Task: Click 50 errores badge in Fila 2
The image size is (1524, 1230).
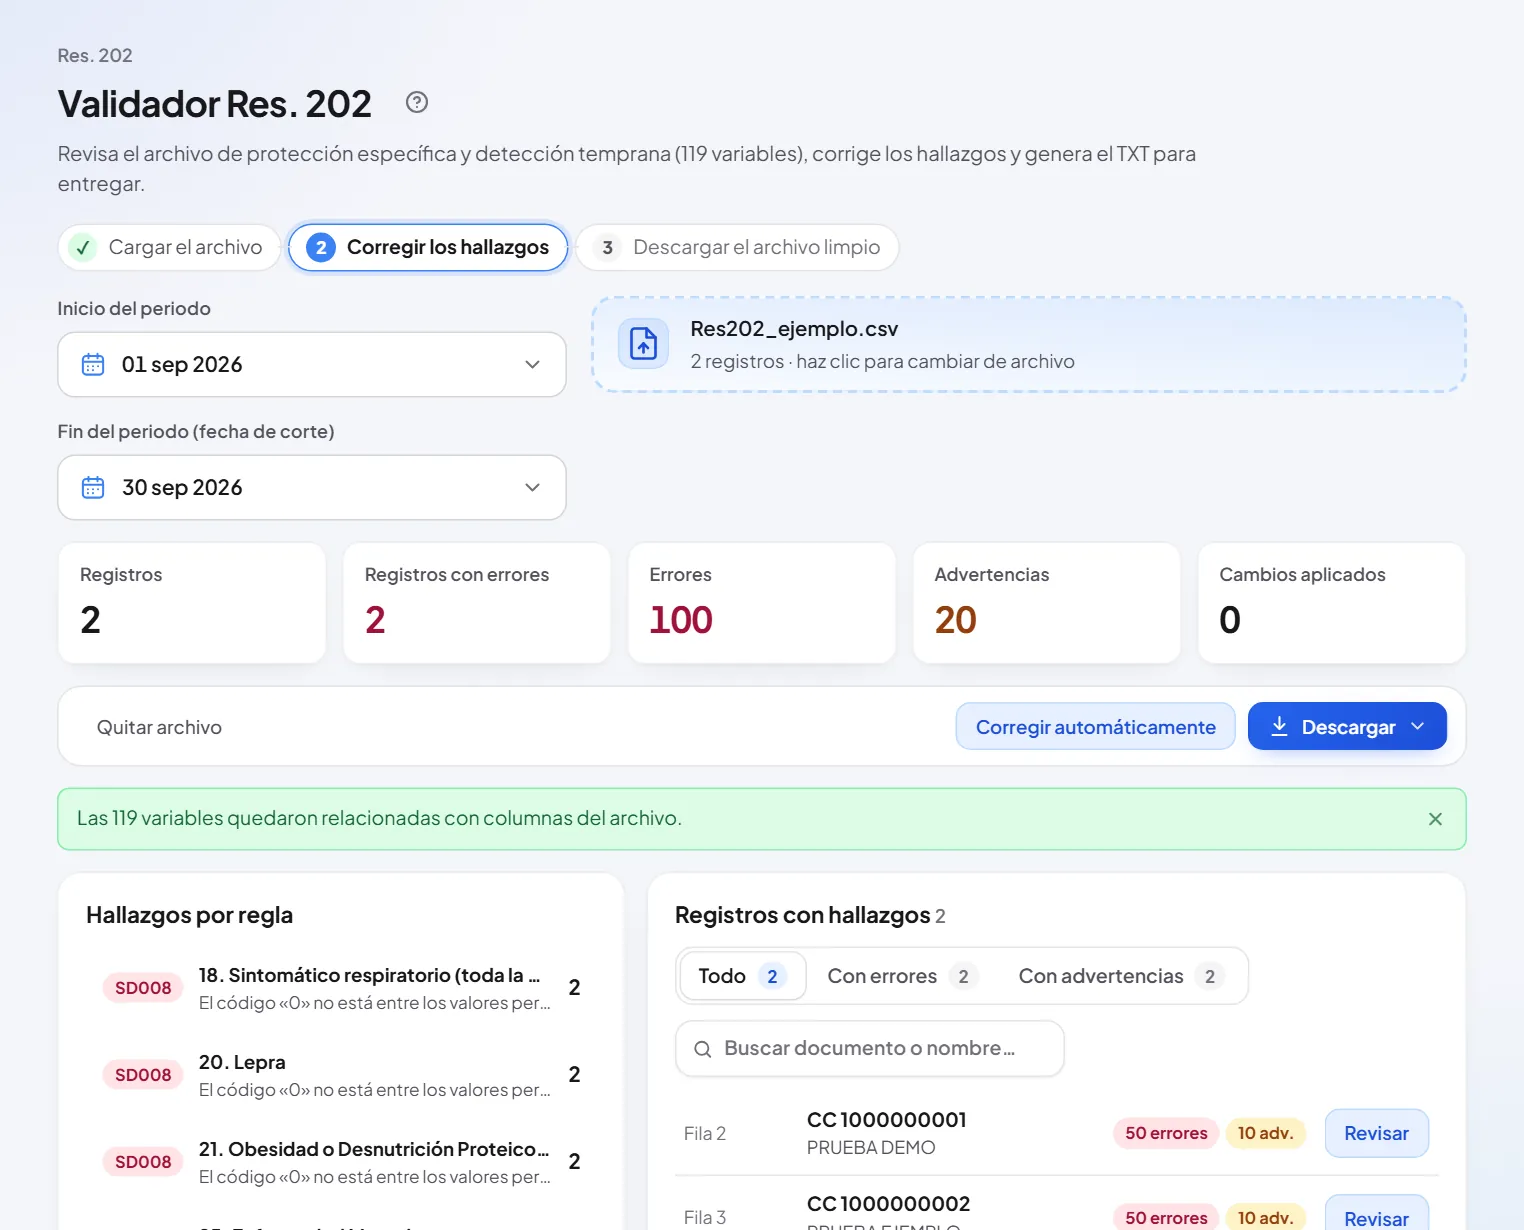Action: [x=1166, y=1133]
